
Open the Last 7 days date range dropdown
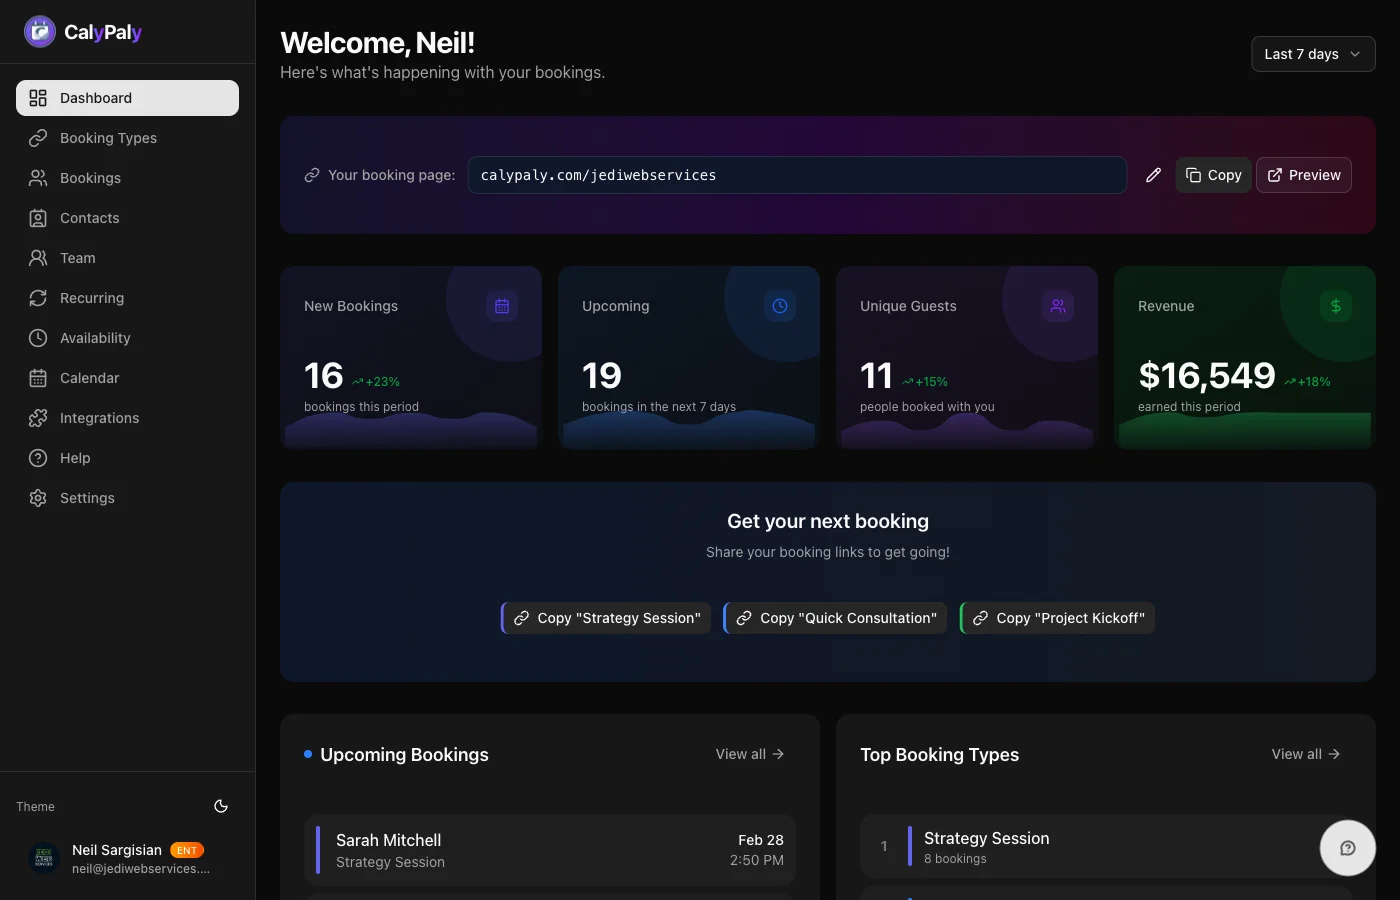[x=1312, y=54]
